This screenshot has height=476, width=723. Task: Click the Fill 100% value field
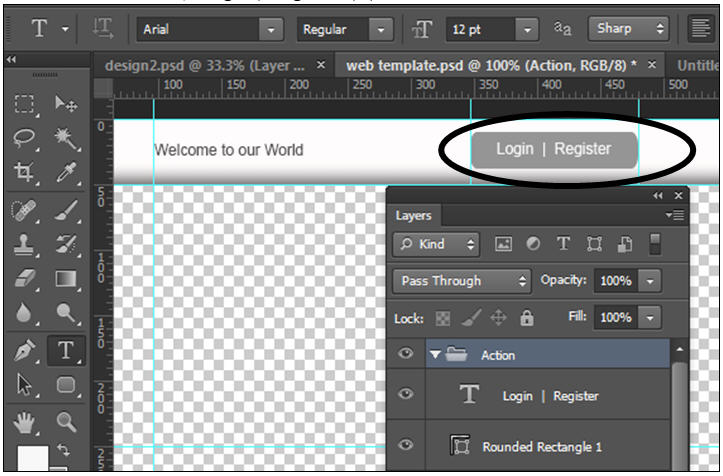[x=616, y=317]
